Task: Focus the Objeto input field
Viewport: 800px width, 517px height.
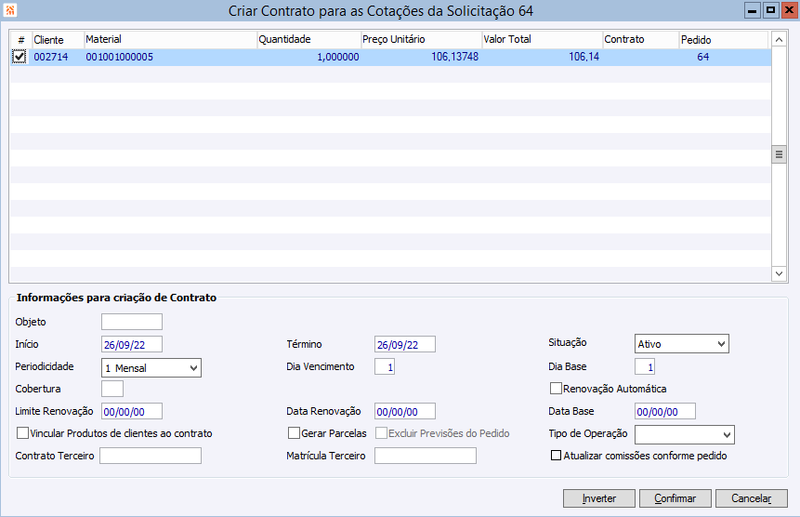Action: 132,322
